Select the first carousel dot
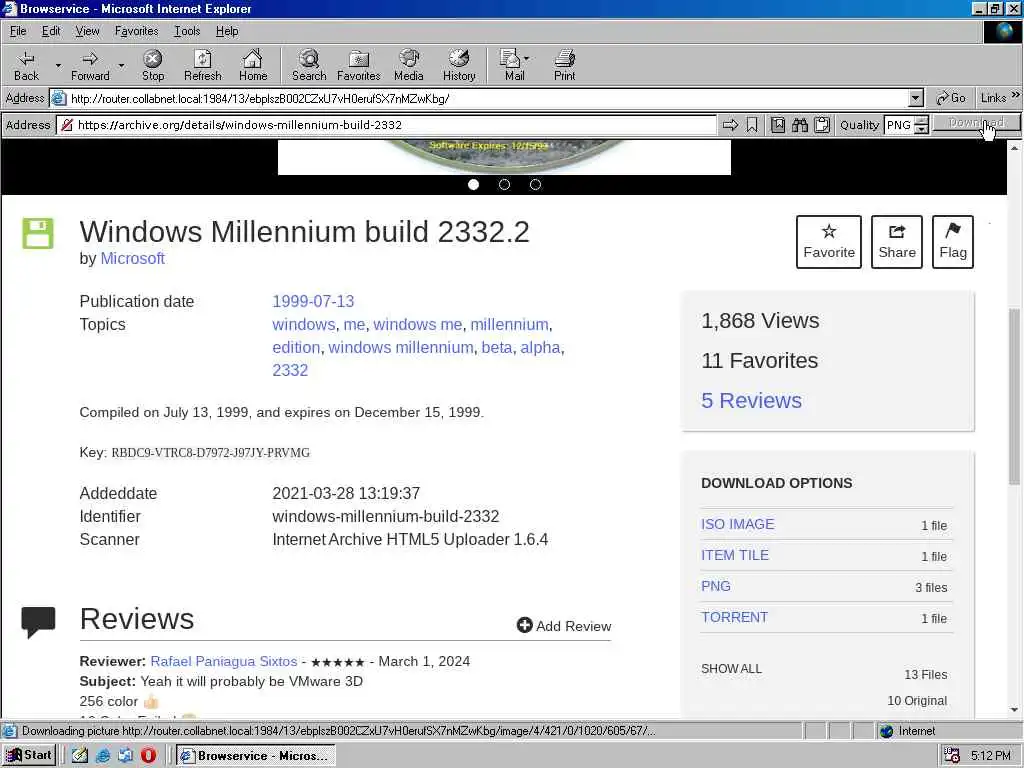The image size is (1024, 768). (x=473, y=185)
